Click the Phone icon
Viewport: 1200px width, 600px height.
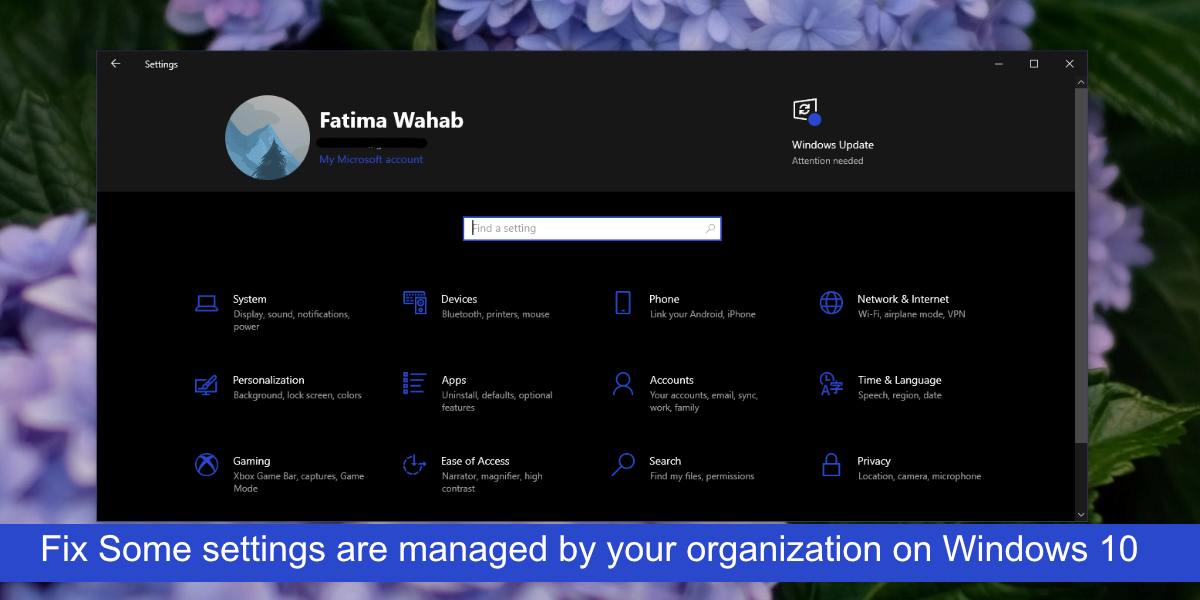point(623,303)
